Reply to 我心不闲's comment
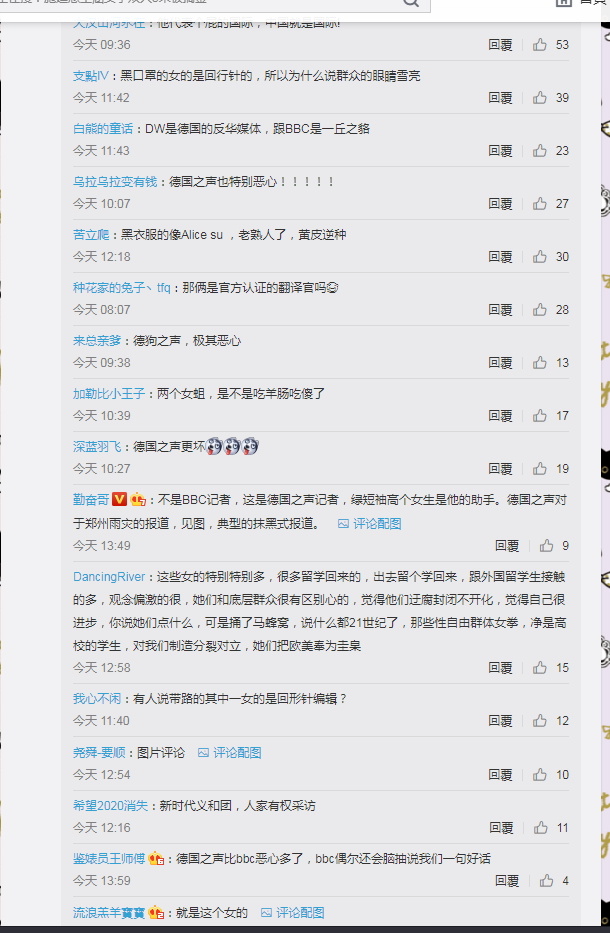 (500, 721)
